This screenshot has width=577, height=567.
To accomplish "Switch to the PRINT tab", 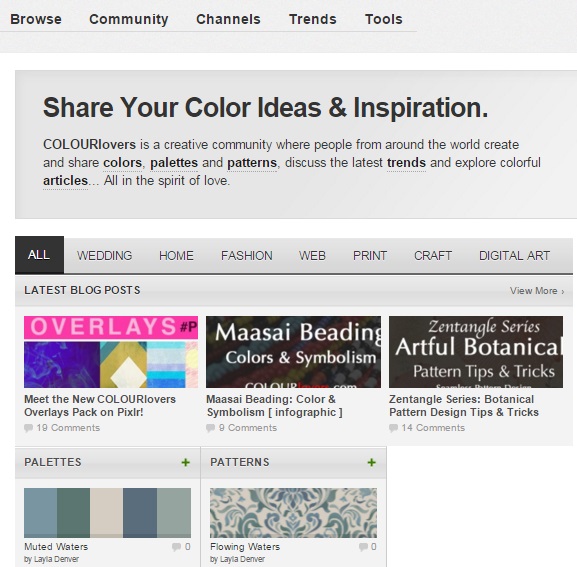I will 370,256.
